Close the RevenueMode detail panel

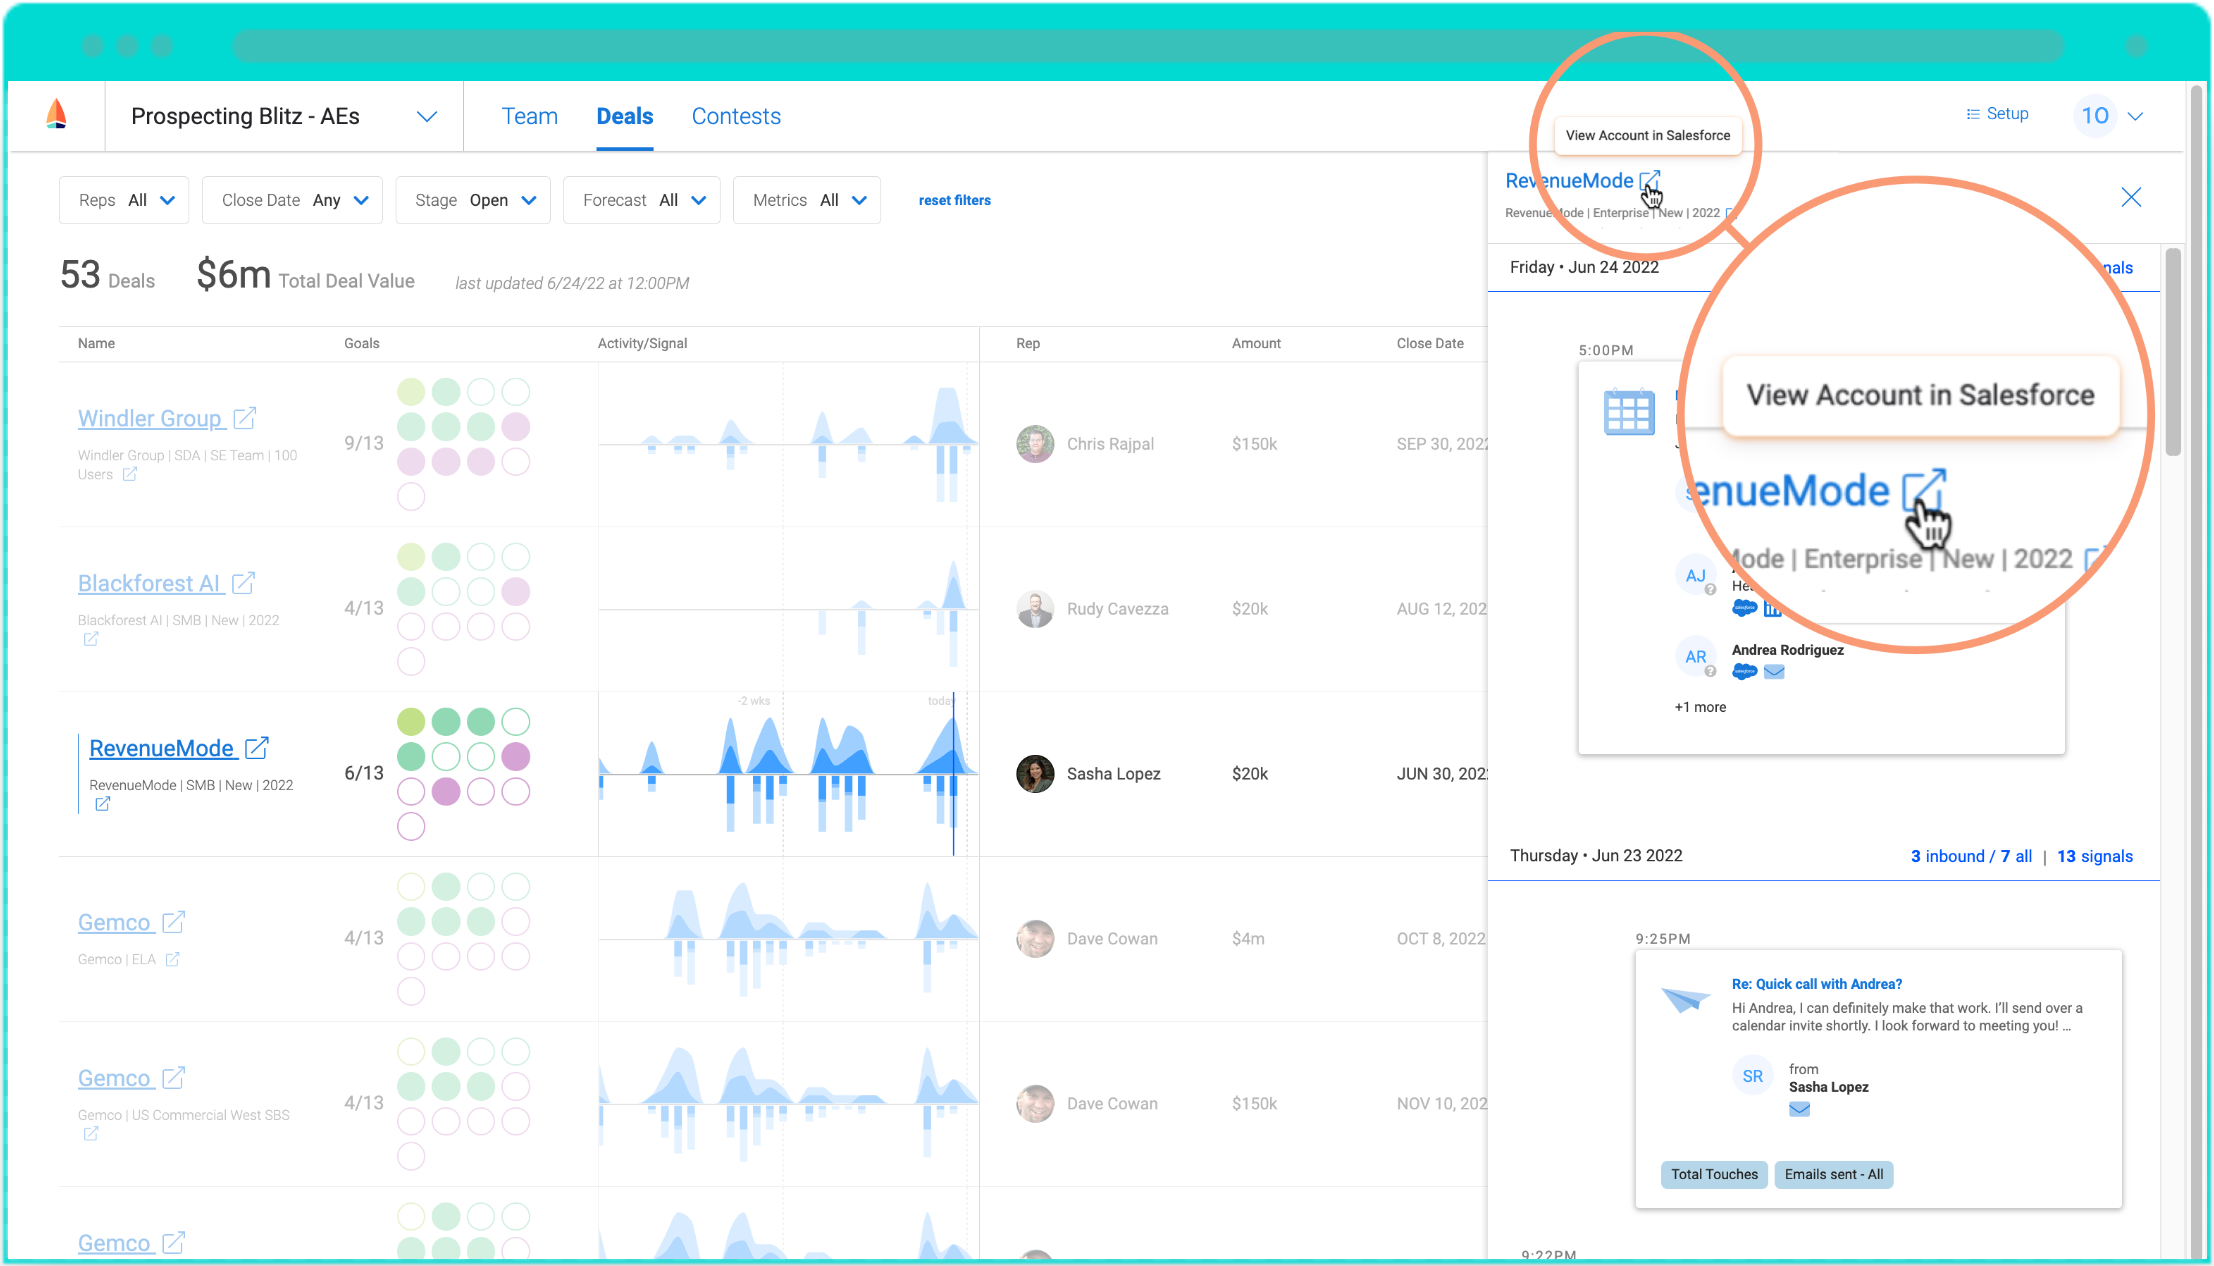coord(2131,197)
